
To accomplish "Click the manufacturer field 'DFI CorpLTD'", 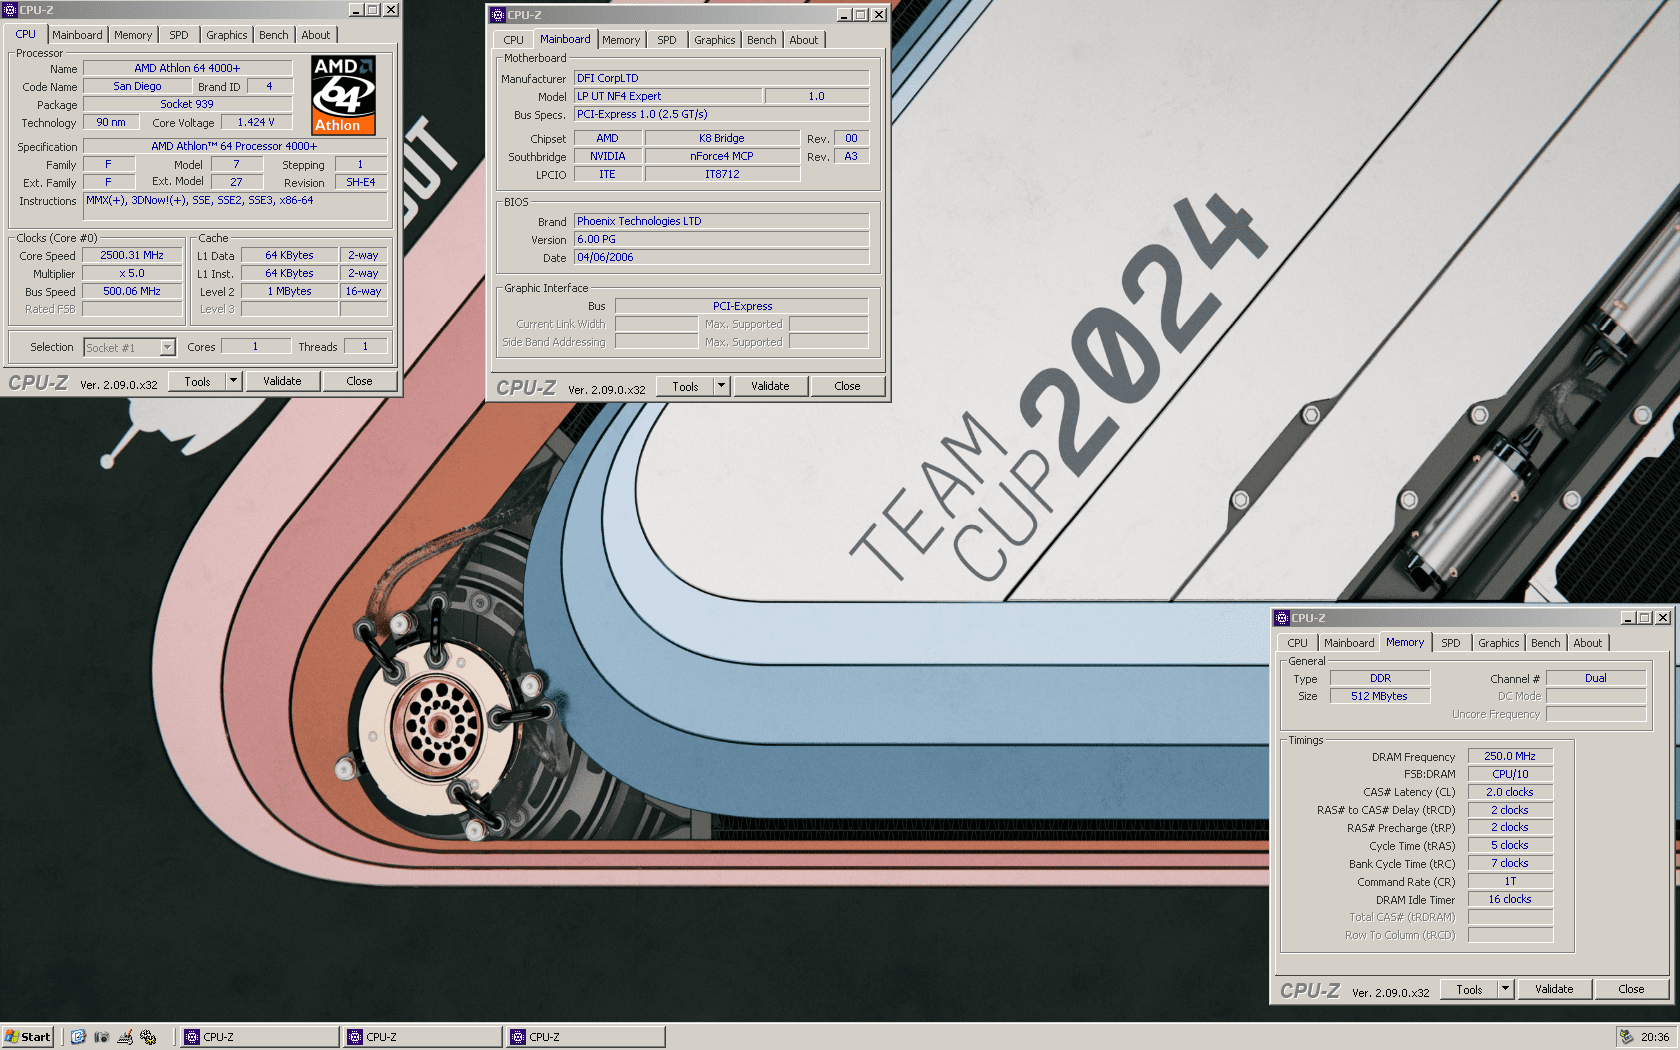I will click(x=721, y=78).
